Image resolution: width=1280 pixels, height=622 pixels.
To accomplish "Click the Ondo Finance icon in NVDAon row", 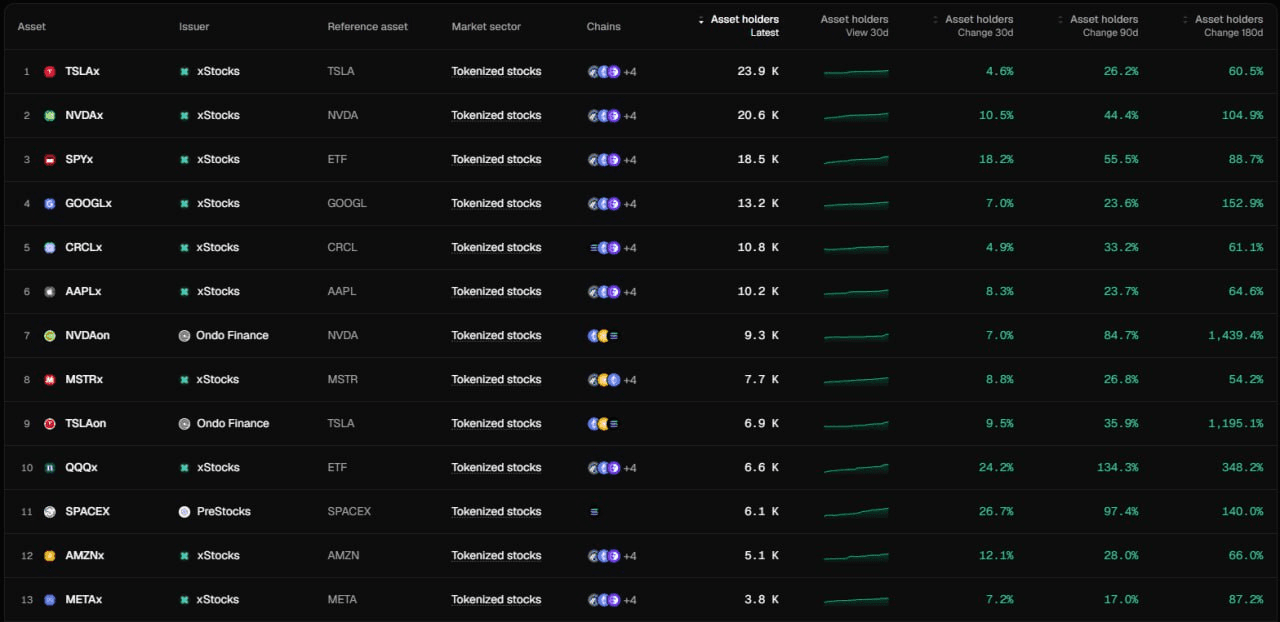I will pos(184,336).
